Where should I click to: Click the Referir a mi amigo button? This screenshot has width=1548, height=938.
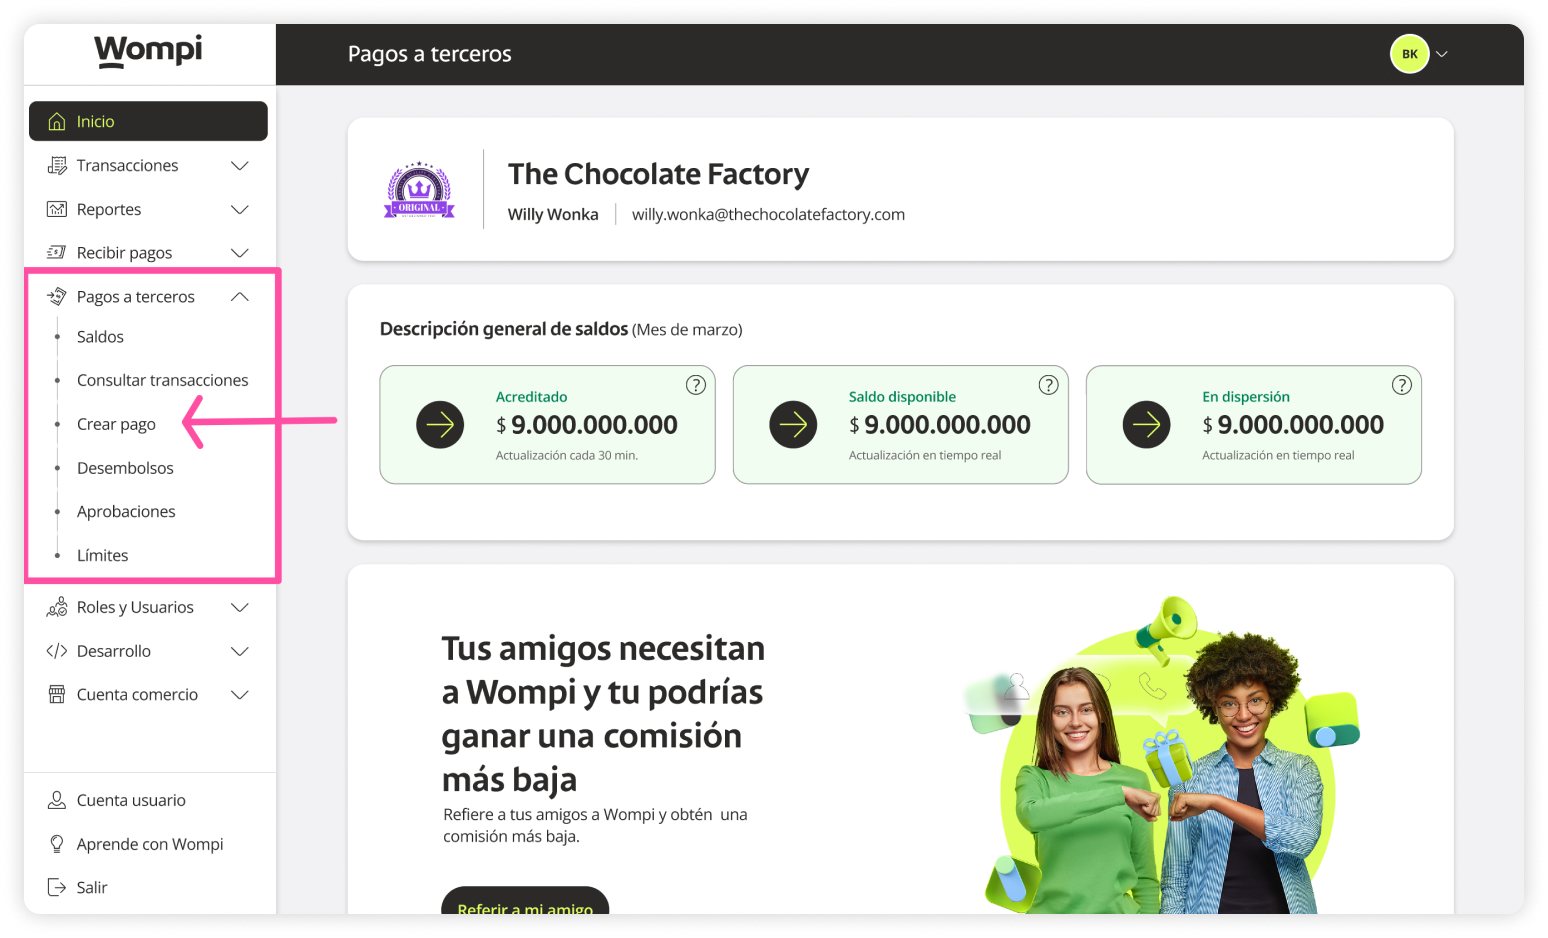[524, 908]
